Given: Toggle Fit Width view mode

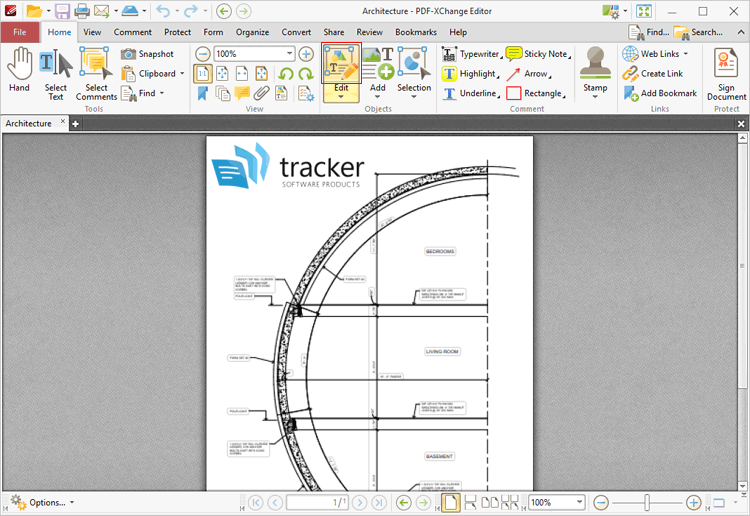Looking at the screenshot, I should tap(242, 74).
